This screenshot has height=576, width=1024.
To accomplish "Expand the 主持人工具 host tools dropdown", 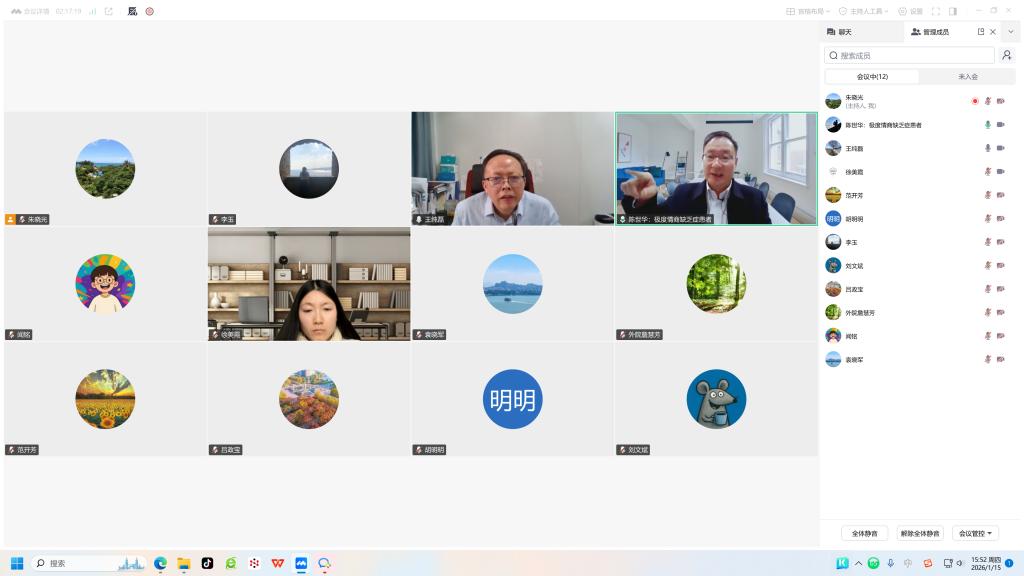I will coord(865,11).
